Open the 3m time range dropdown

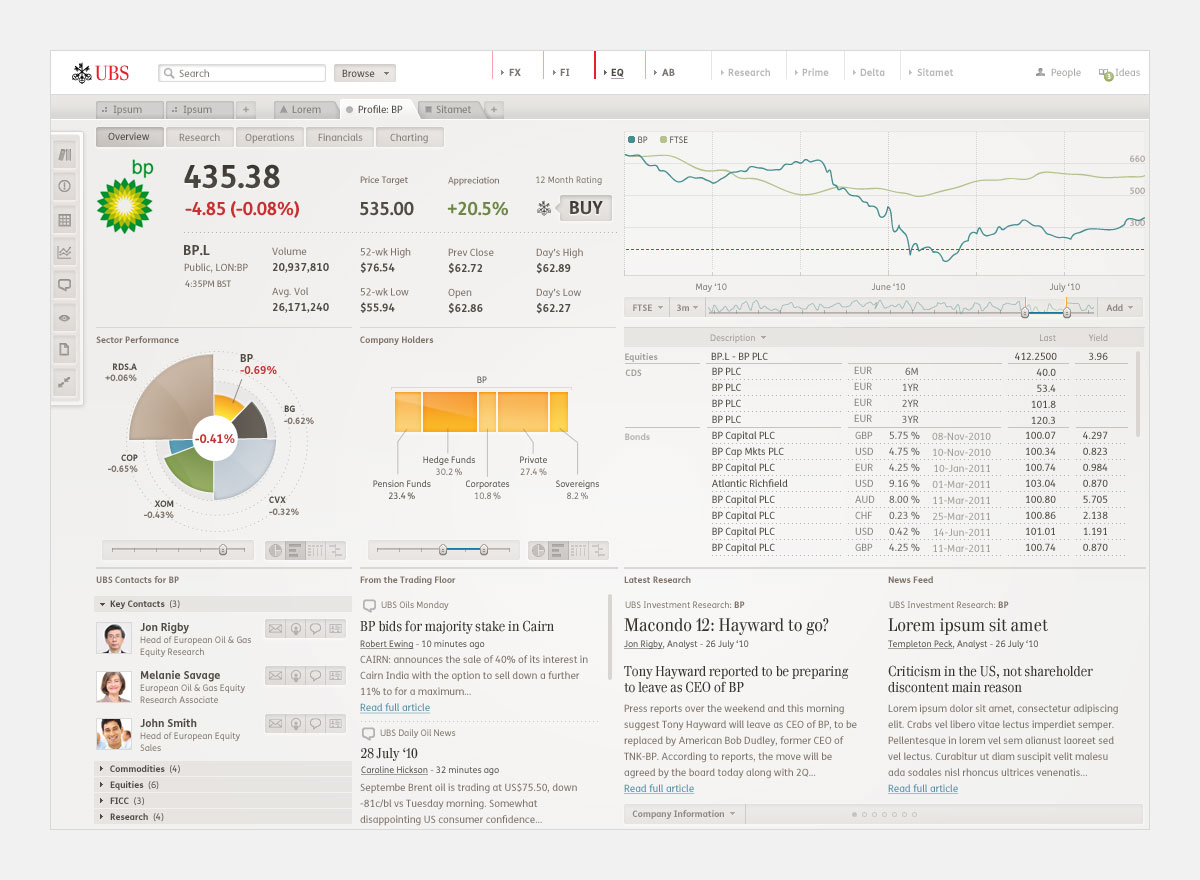click(686, 308)
